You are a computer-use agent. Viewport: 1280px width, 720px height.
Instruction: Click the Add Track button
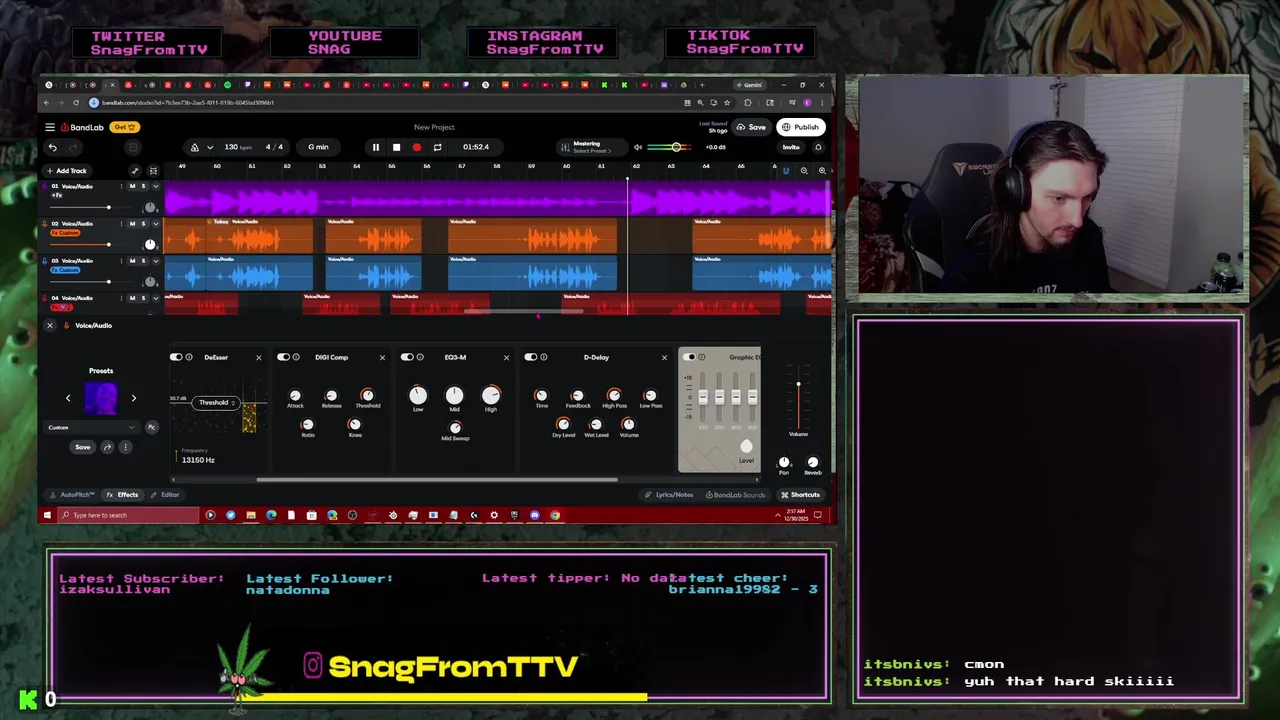tap(66, 171)
